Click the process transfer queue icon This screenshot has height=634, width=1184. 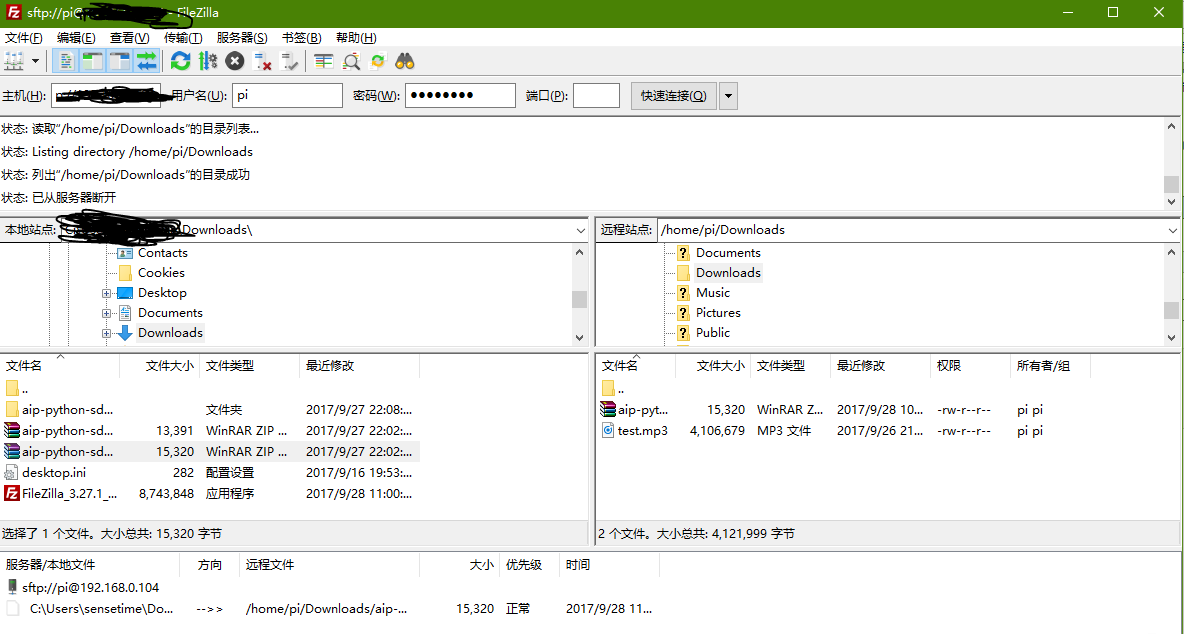tap(208, 61)
